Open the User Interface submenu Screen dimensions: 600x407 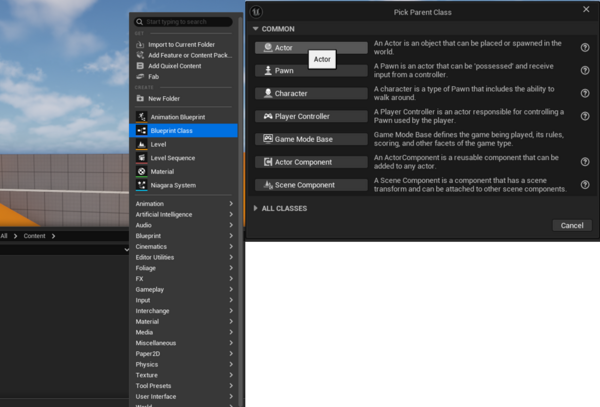[x=184, y=397]
